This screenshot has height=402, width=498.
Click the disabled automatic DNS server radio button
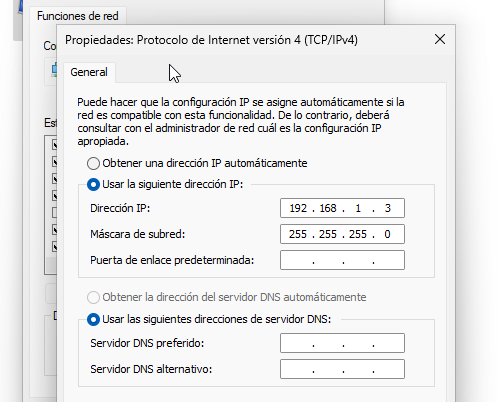tap(93, 297)
